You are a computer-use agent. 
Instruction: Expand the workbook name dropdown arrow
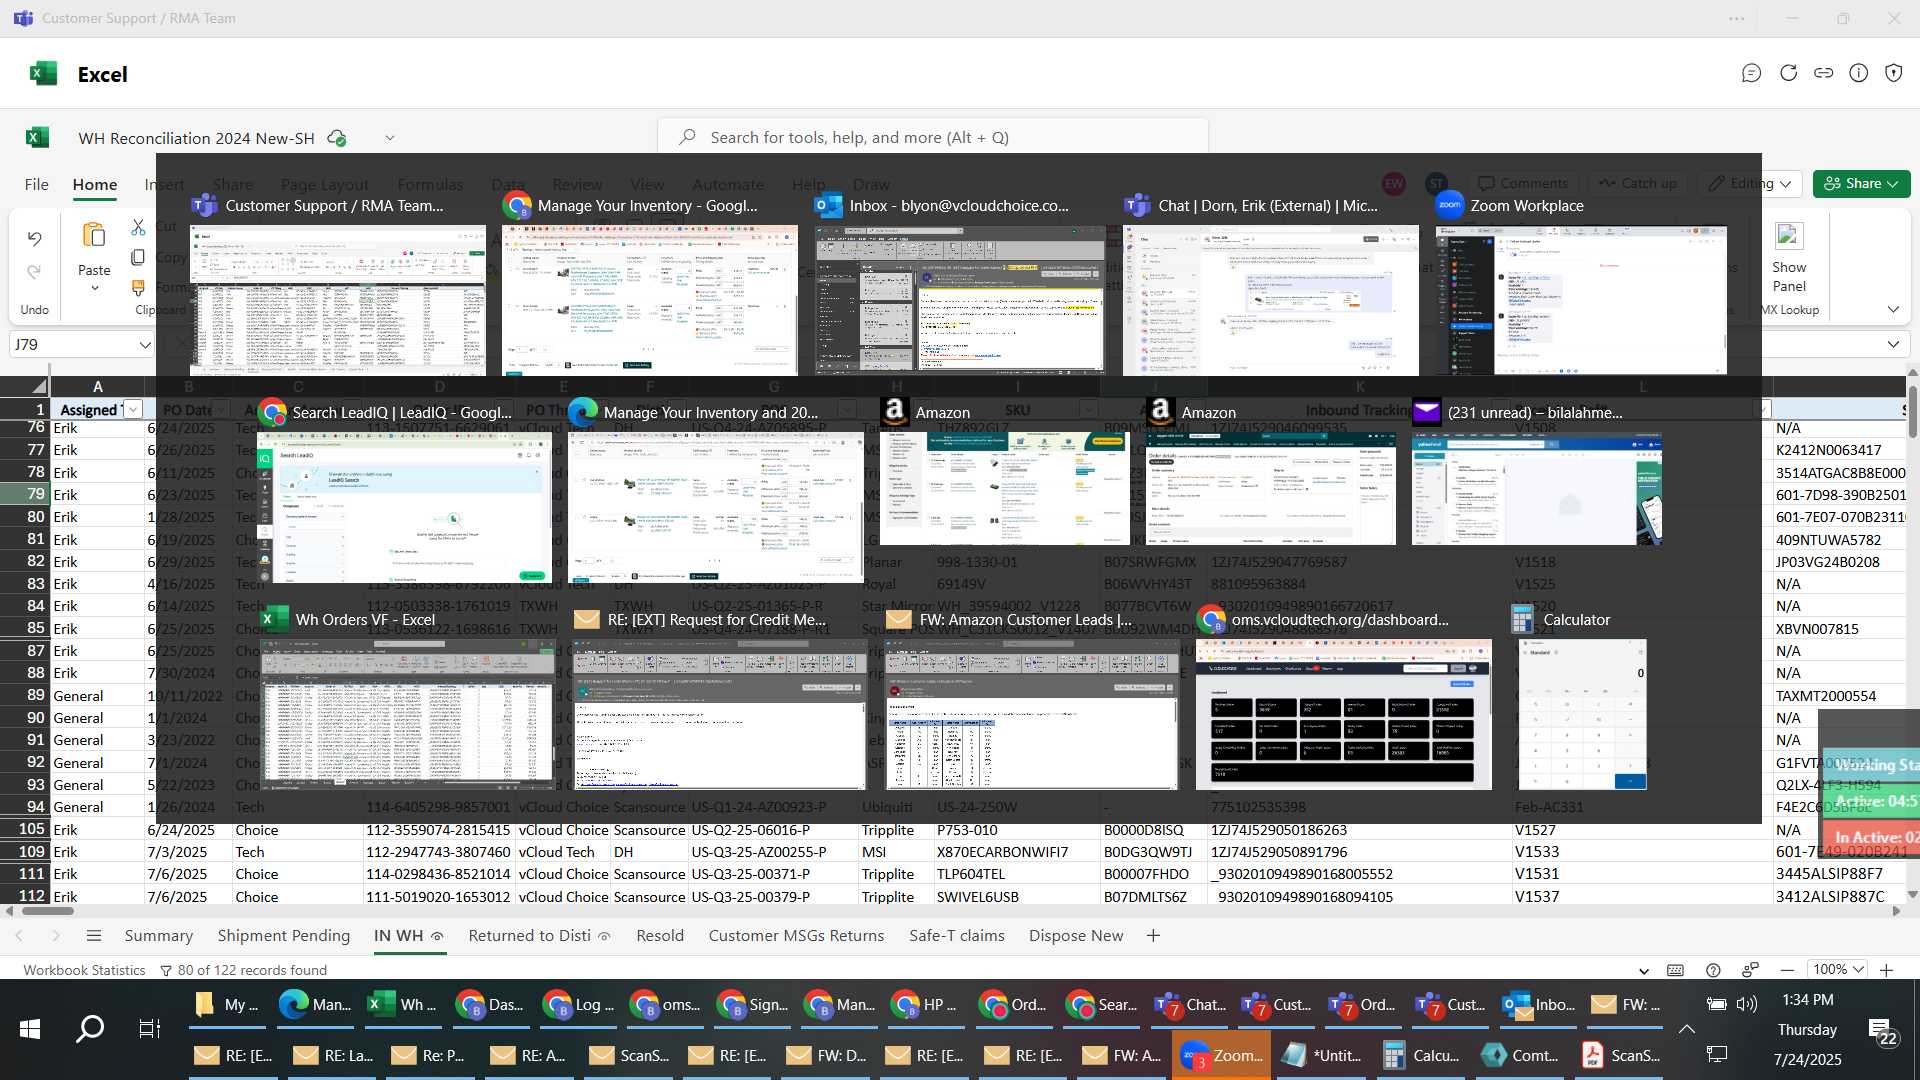[x=390, y=138]
